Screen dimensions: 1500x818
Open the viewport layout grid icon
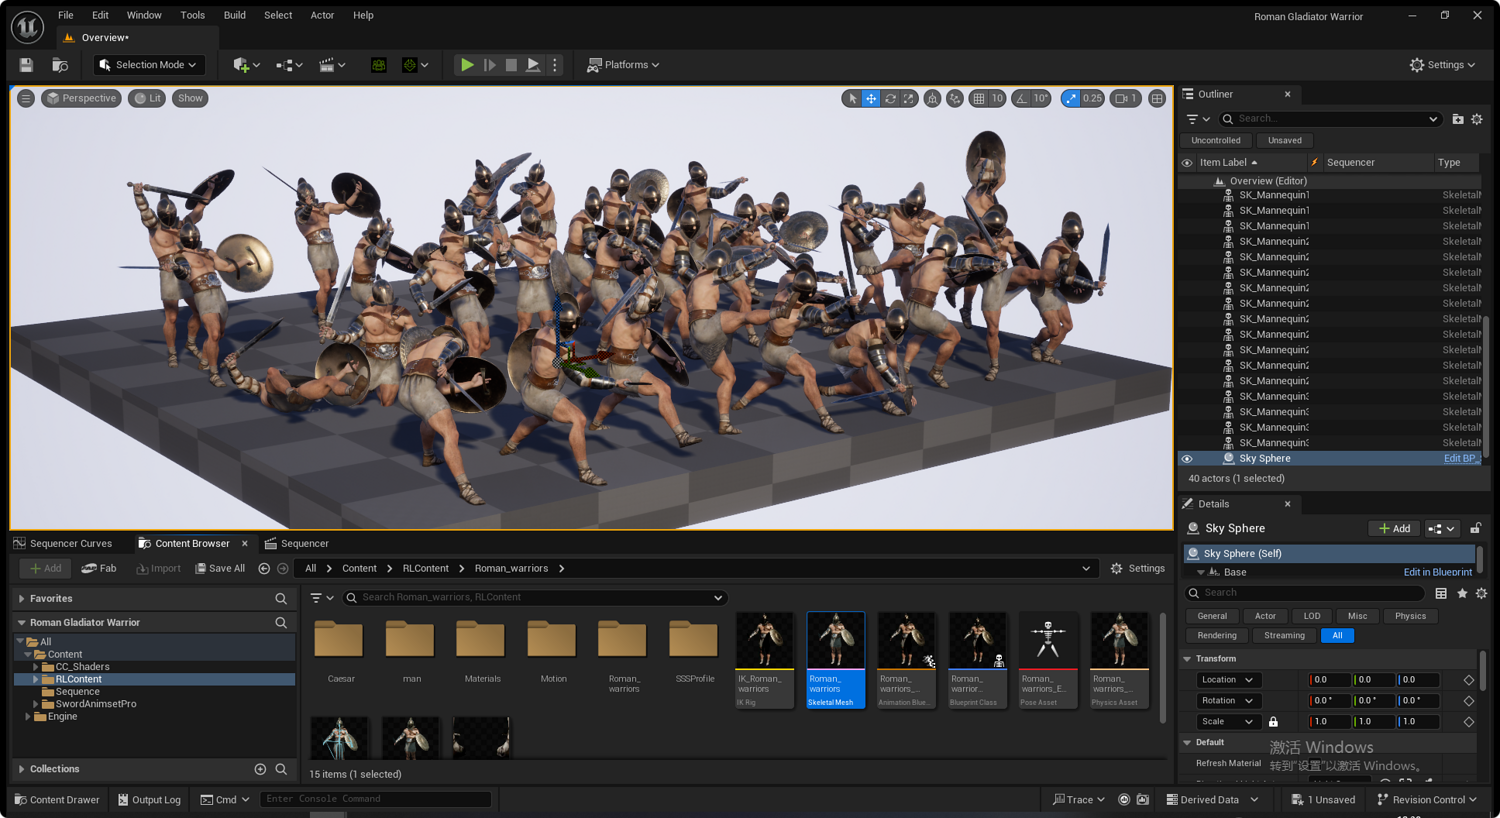pos(1157,98)
